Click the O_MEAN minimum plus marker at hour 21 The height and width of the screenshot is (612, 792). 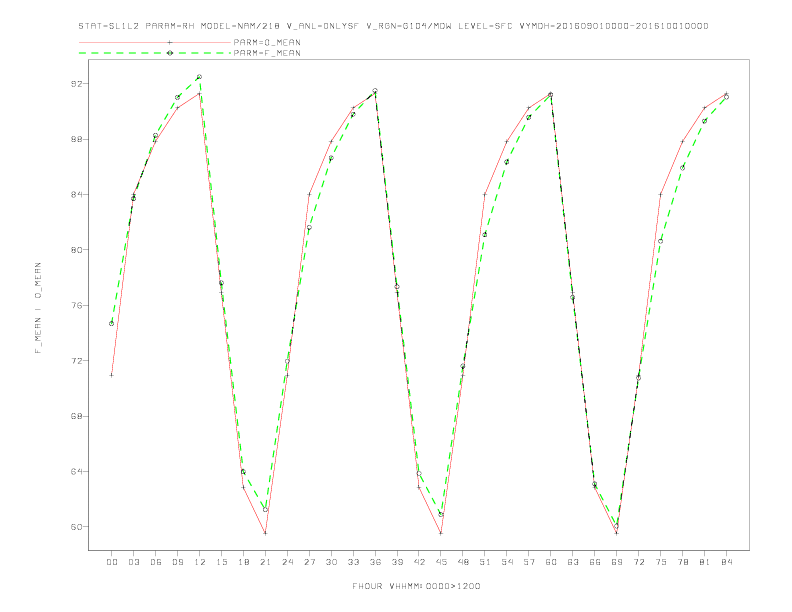(265, 533)
